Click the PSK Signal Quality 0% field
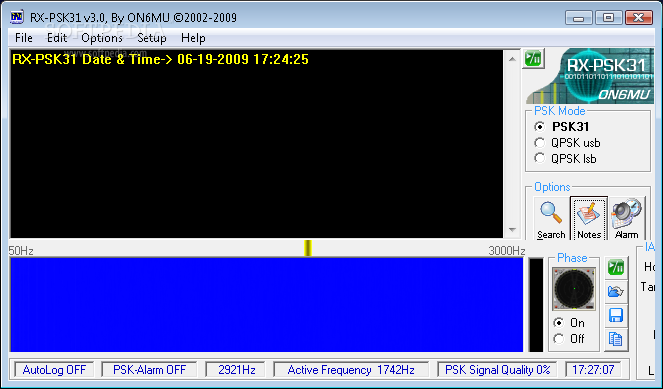Image resolution: width=663 pixels, height=389 pixels. coord(497,370)
